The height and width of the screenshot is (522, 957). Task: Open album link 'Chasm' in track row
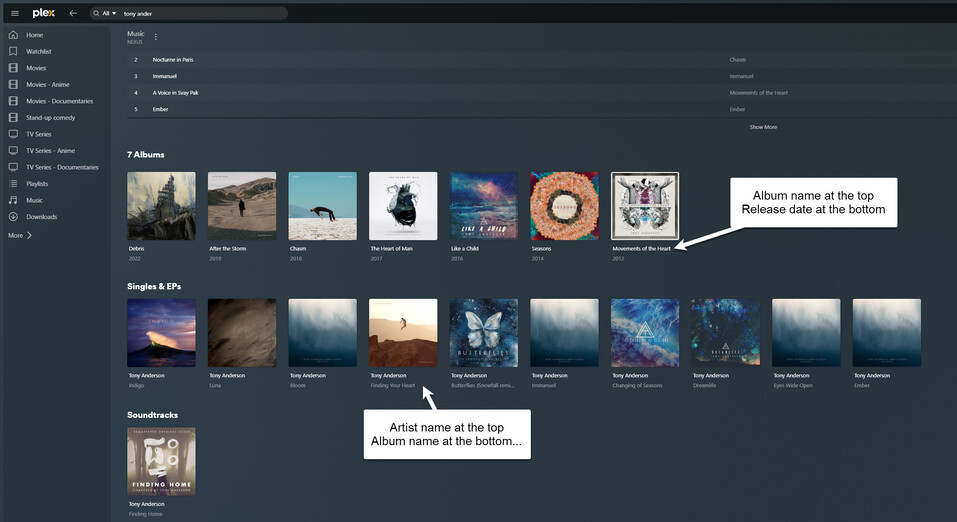(x=737, y=60)
